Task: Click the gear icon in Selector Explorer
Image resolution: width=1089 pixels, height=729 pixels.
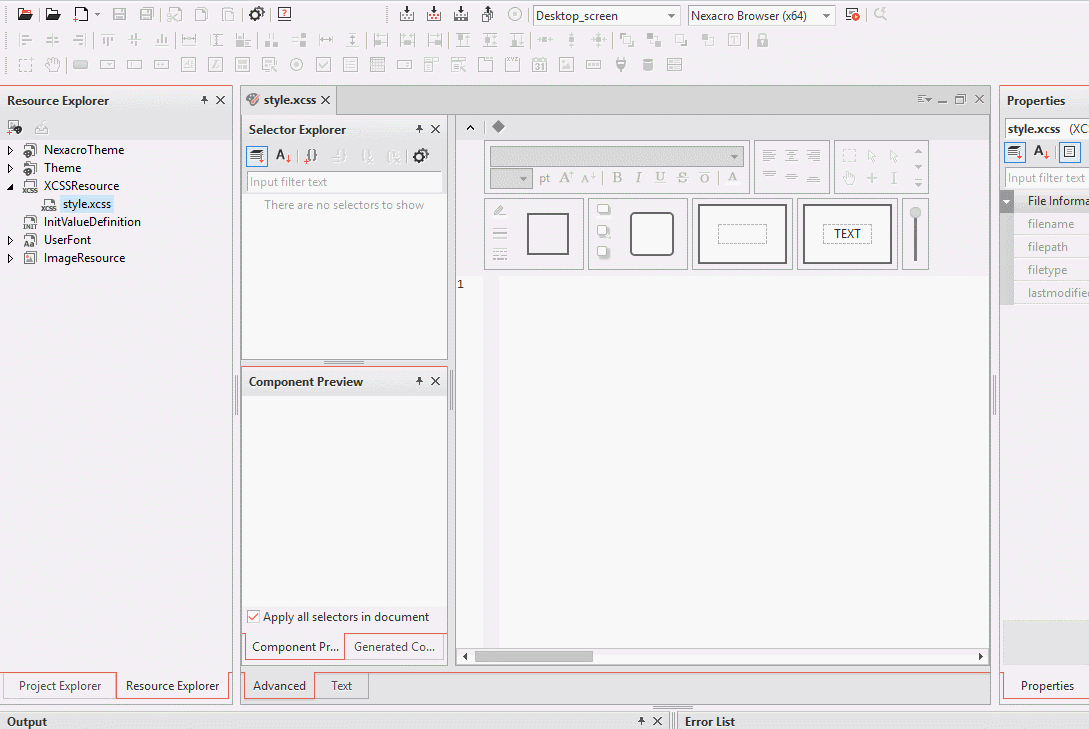Action: 420,156
